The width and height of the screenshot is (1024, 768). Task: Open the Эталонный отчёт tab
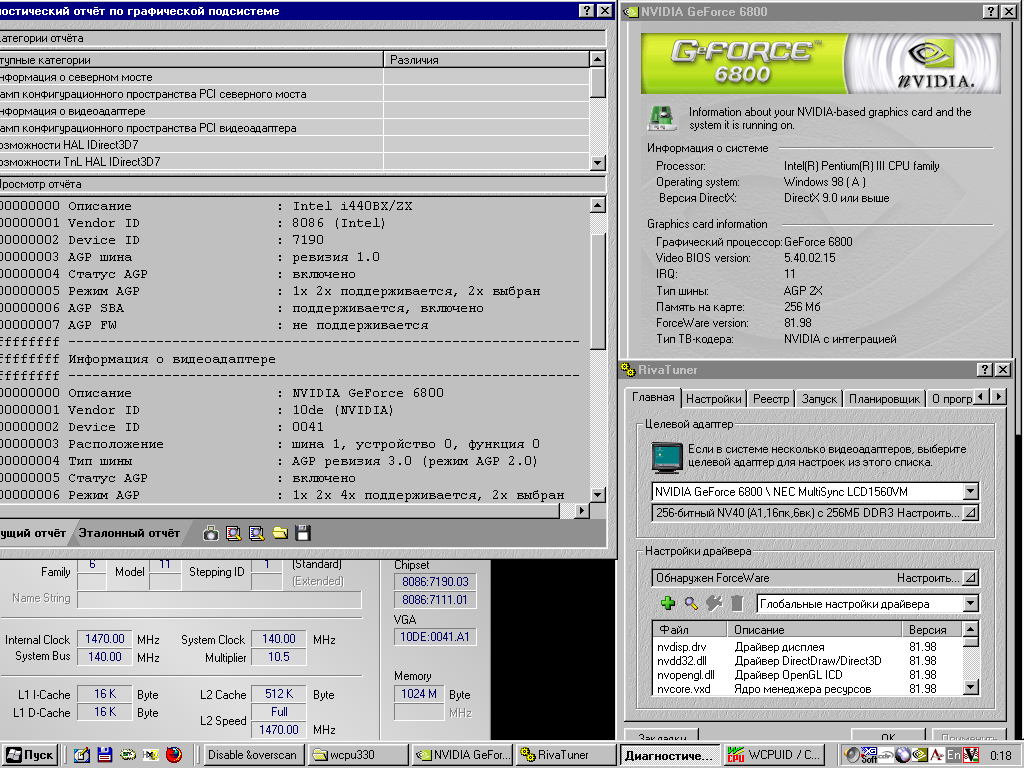click(130, 533)
